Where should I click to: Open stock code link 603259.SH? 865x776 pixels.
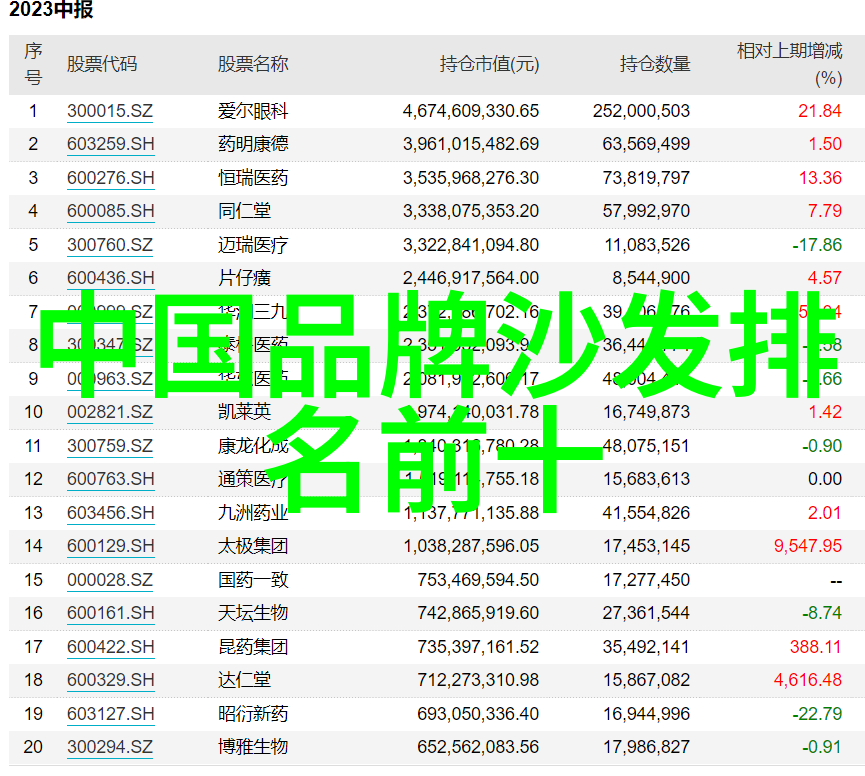pos(110,144)
